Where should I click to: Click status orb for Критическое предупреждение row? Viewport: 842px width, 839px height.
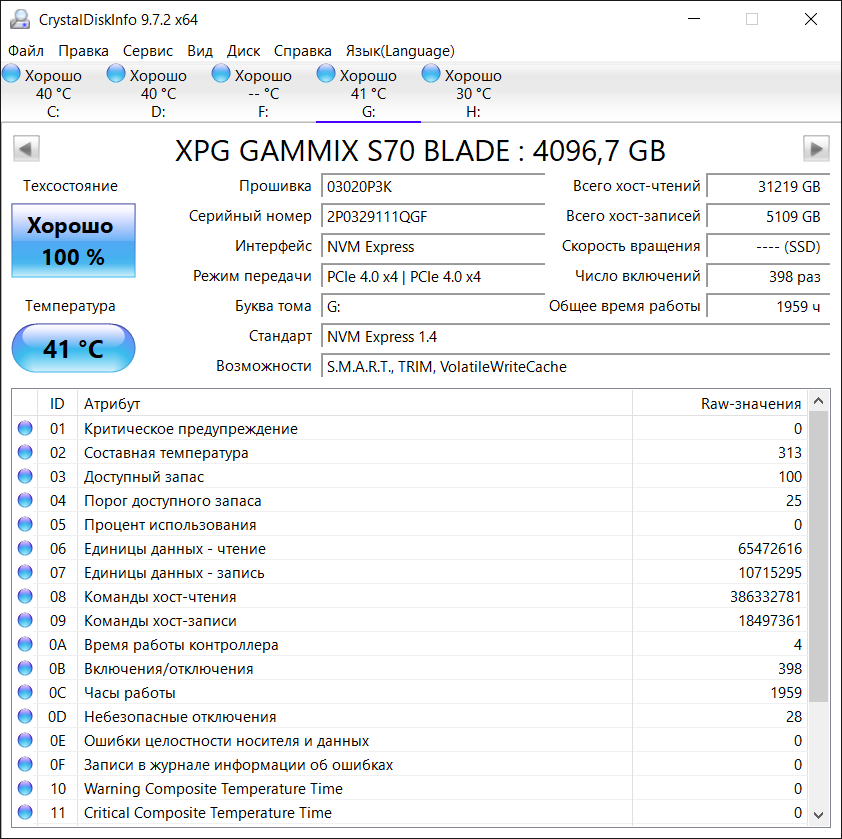coord(25,428)
